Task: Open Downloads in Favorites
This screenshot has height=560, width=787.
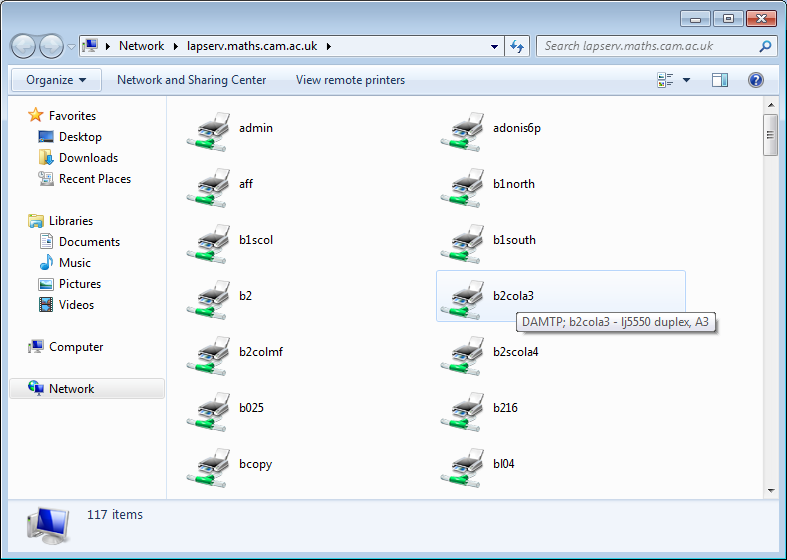Action: pyautogui.click(x=88, y=158)
